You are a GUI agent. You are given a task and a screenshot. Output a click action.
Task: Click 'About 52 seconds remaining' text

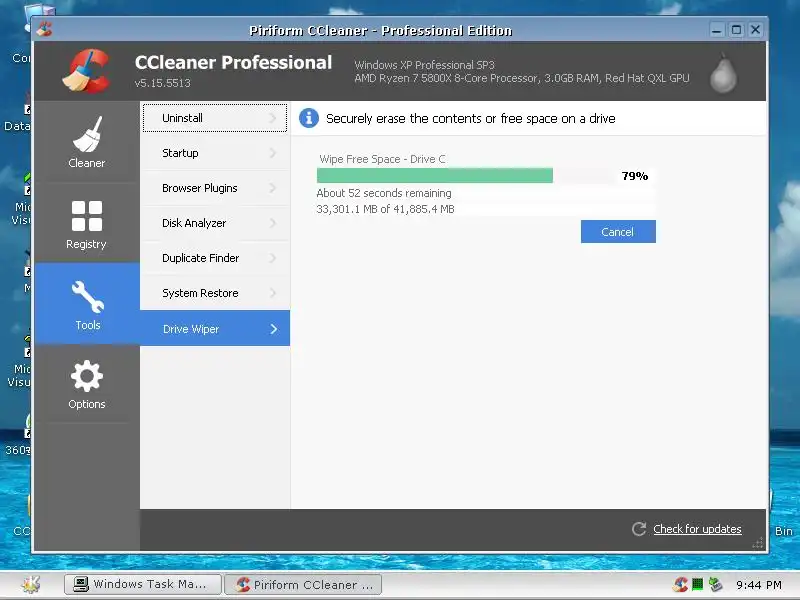click(384, 193)
